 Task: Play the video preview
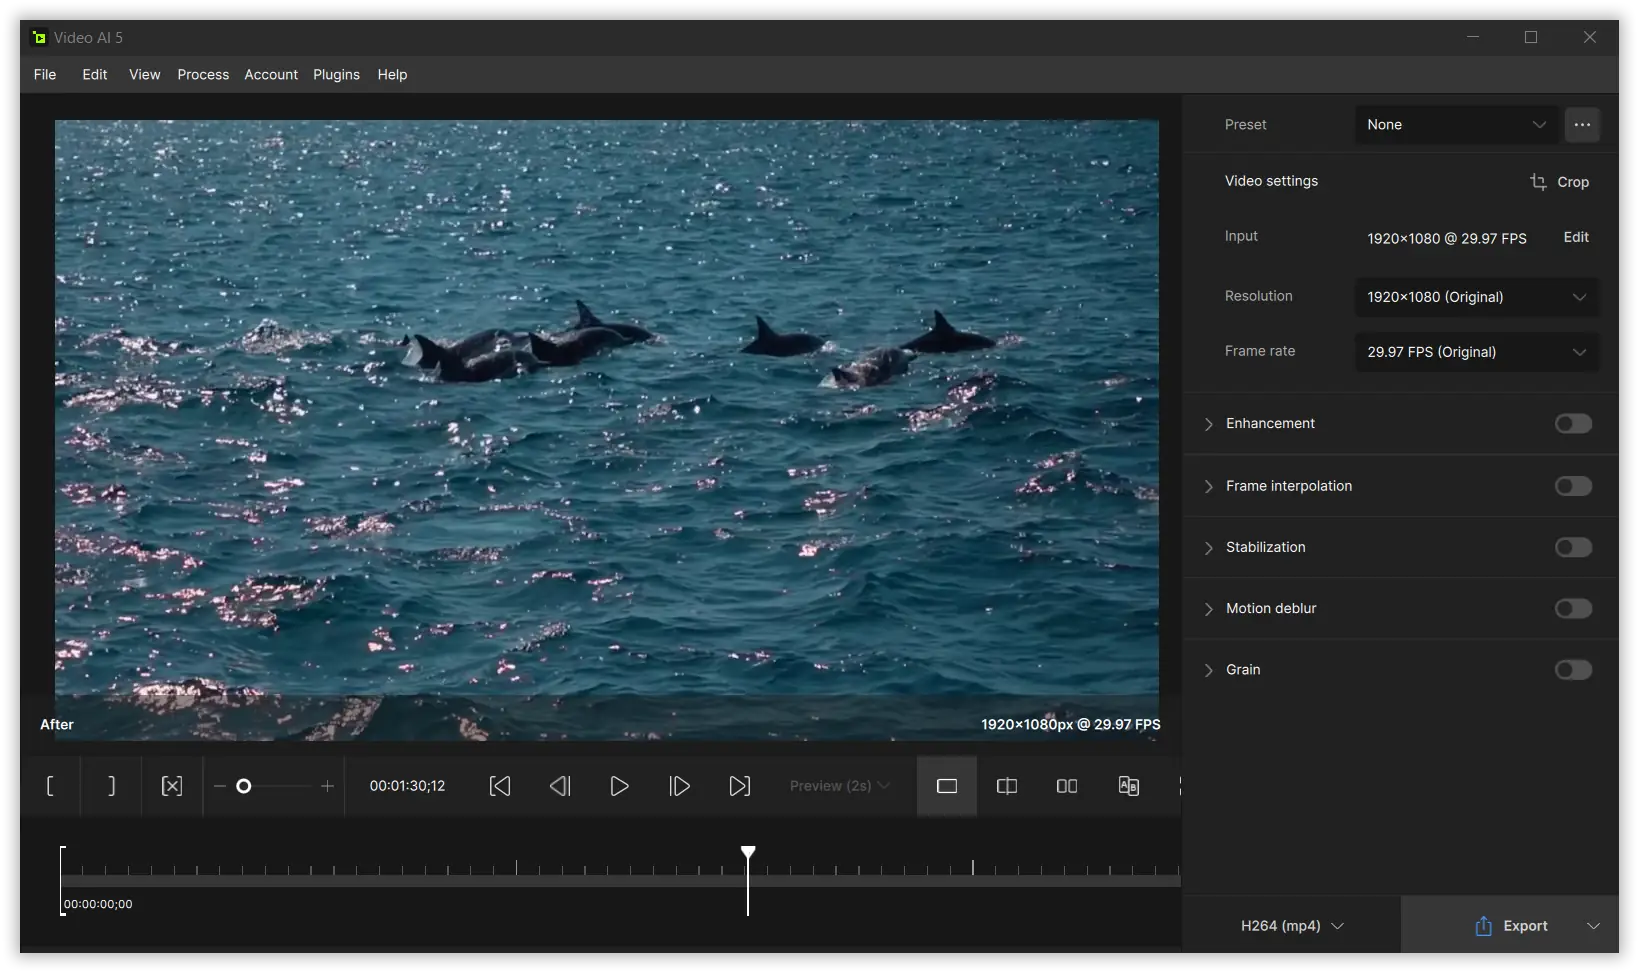point(619,786)
